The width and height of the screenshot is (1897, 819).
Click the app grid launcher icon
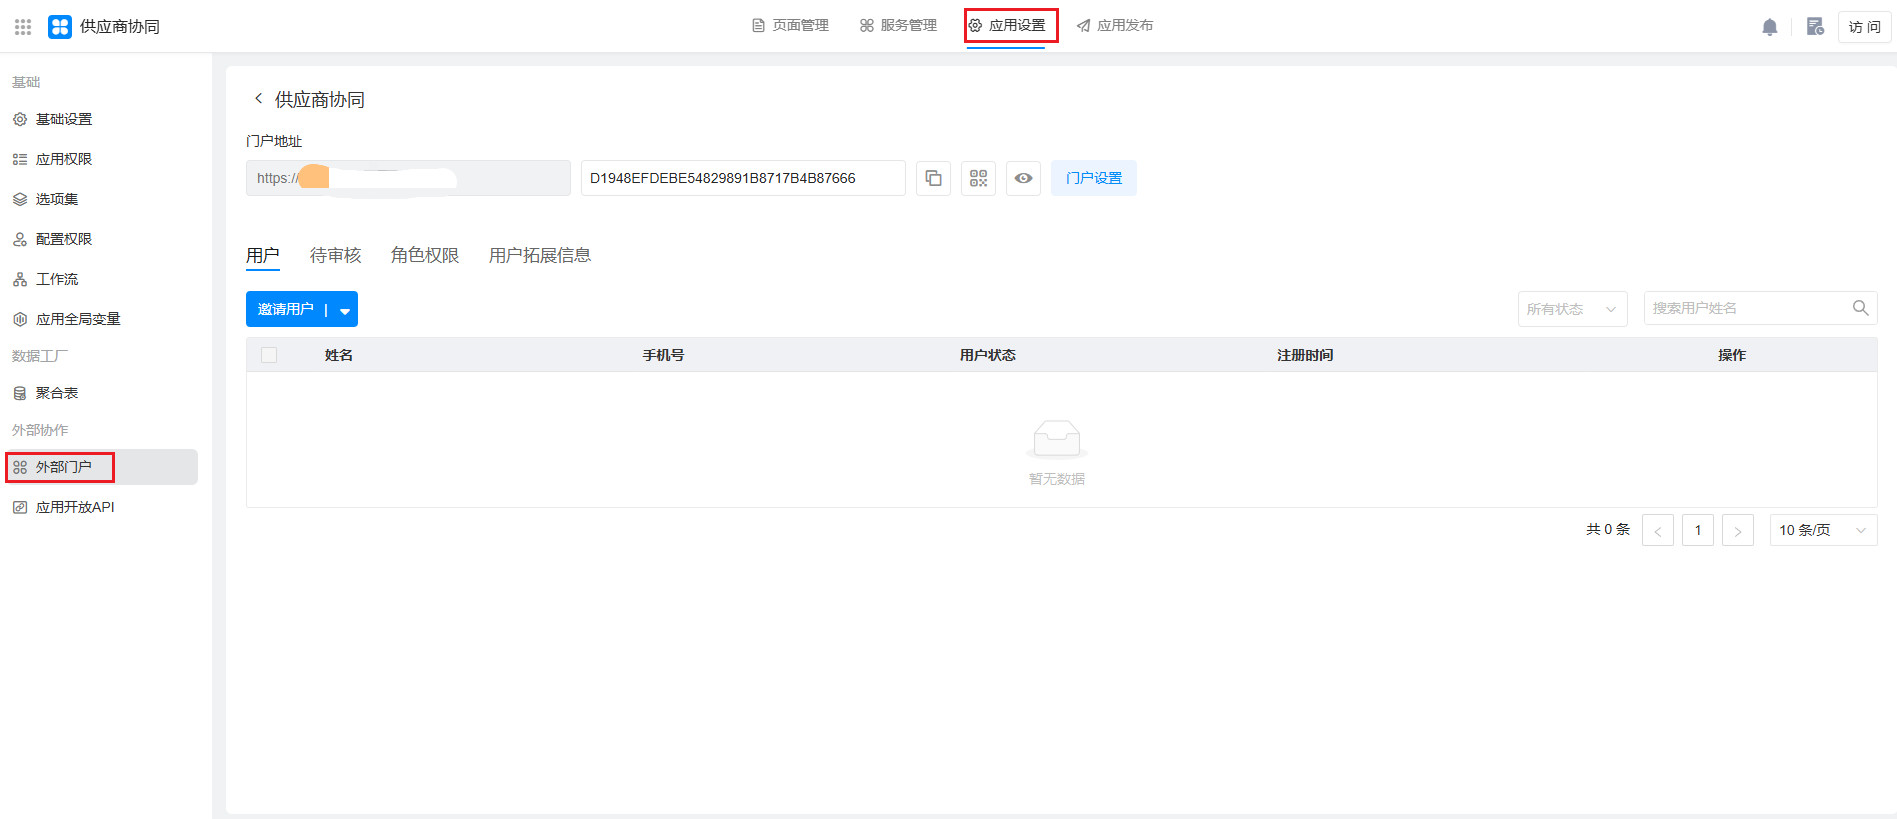pos(23,27)
